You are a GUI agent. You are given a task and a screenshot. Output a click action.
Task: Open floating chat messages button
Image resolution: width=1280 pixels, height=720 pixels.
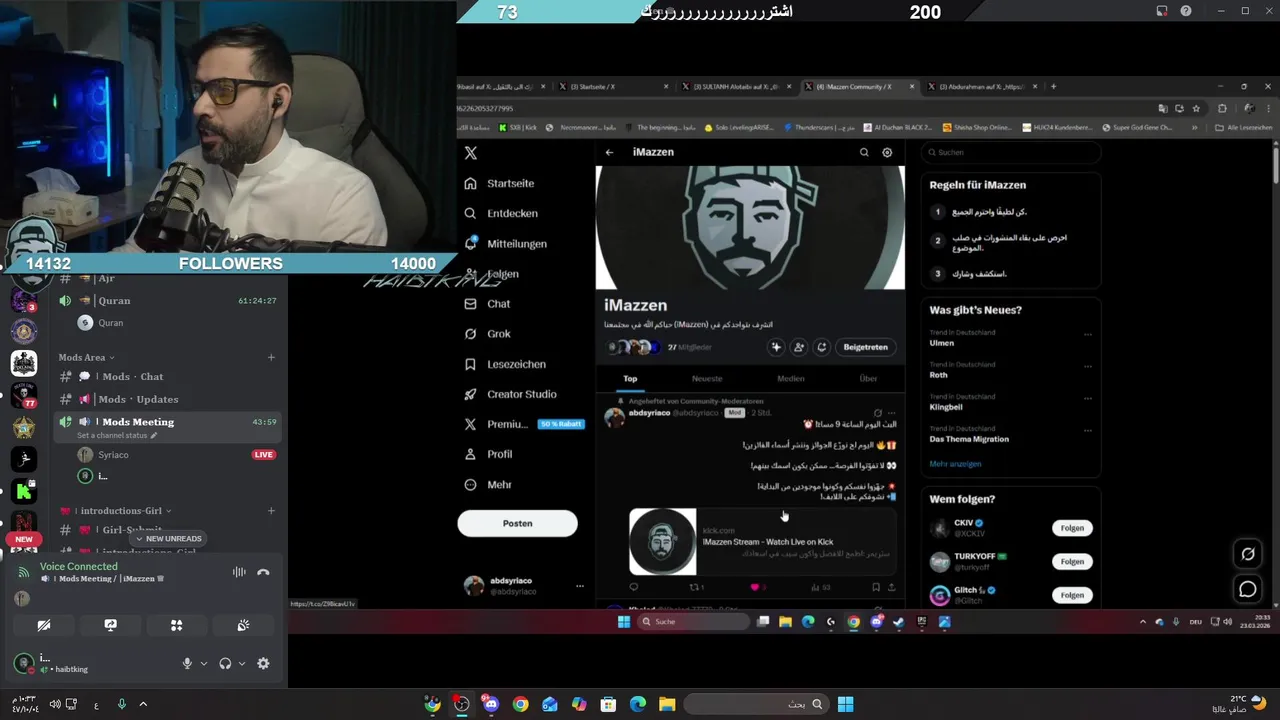point(1248,589)
